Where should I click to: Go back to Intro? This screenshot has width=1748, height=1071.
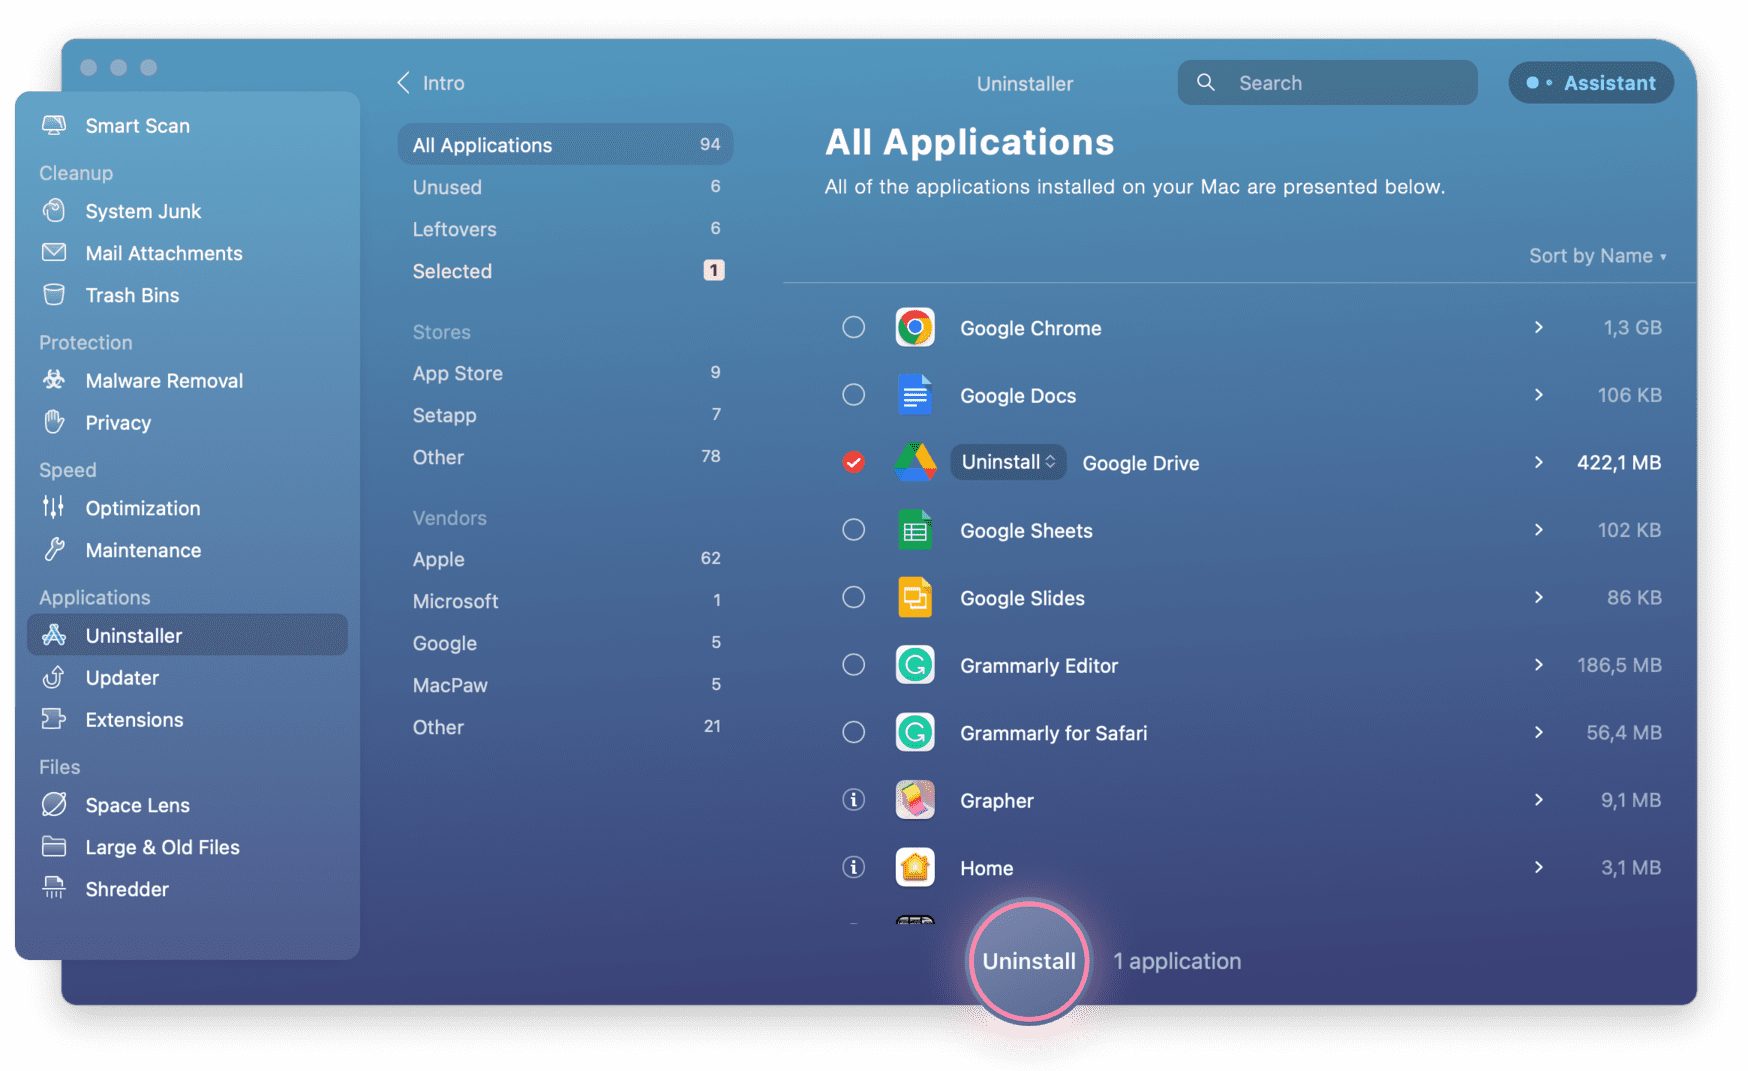431,83
